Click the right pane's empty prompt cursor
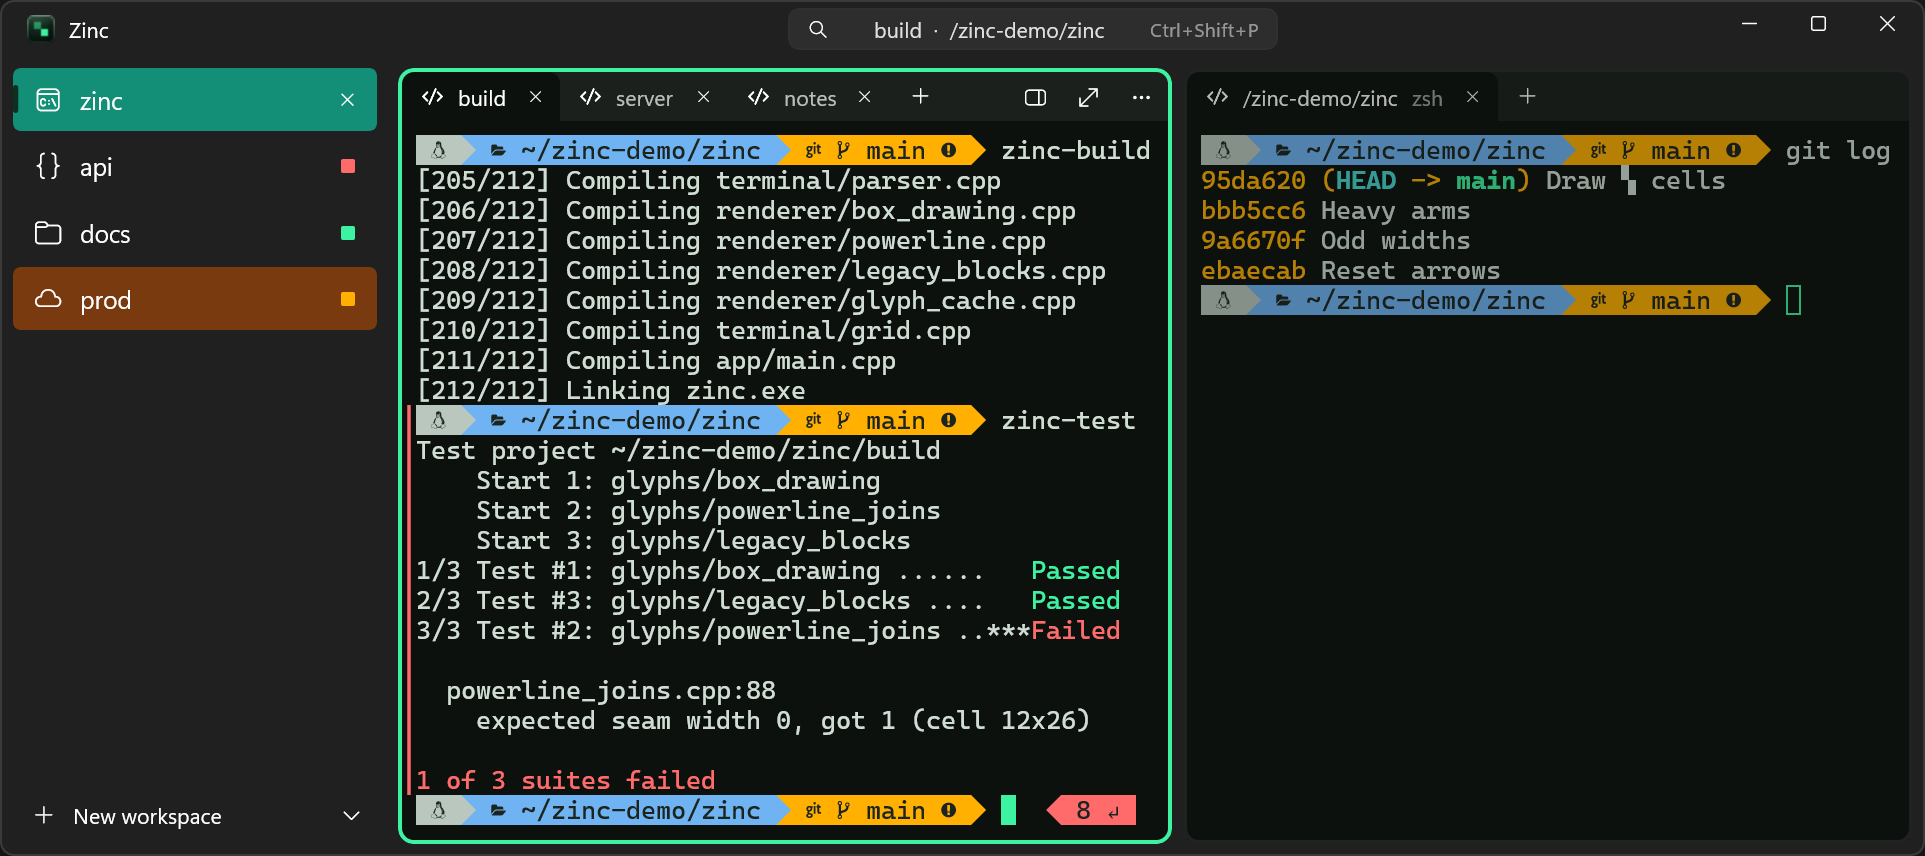 [1794, 301]
